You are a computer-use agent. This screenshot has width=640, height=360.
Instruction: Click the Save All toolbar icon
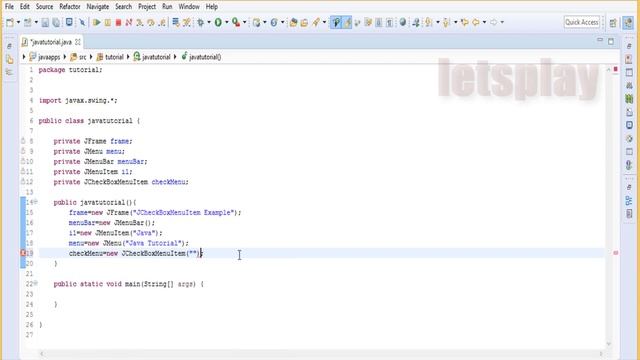point(56,22)
